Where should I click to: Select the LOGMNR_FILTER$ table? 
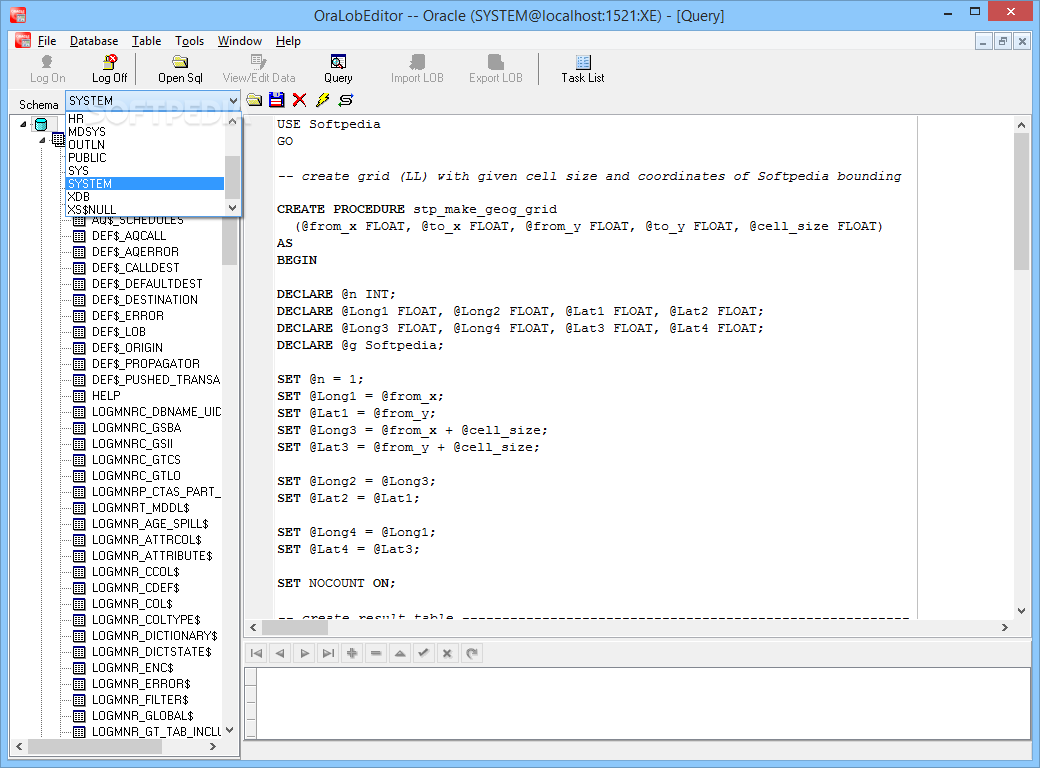tap(140, 700)
